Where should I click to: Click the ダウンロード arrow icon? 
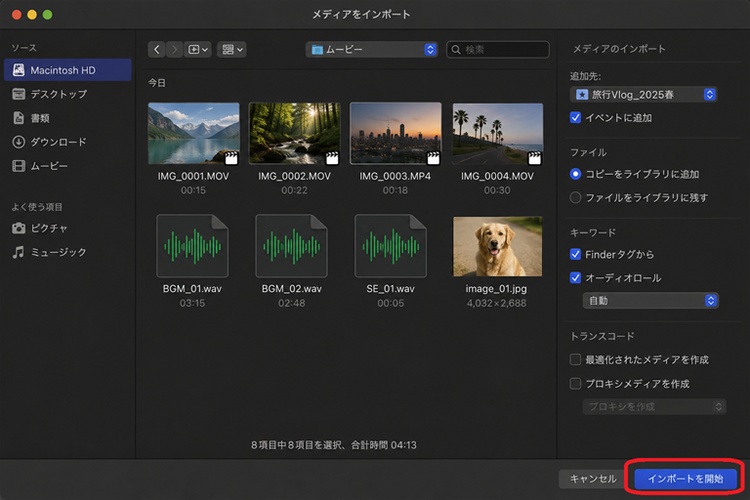(x=19, y=142)
